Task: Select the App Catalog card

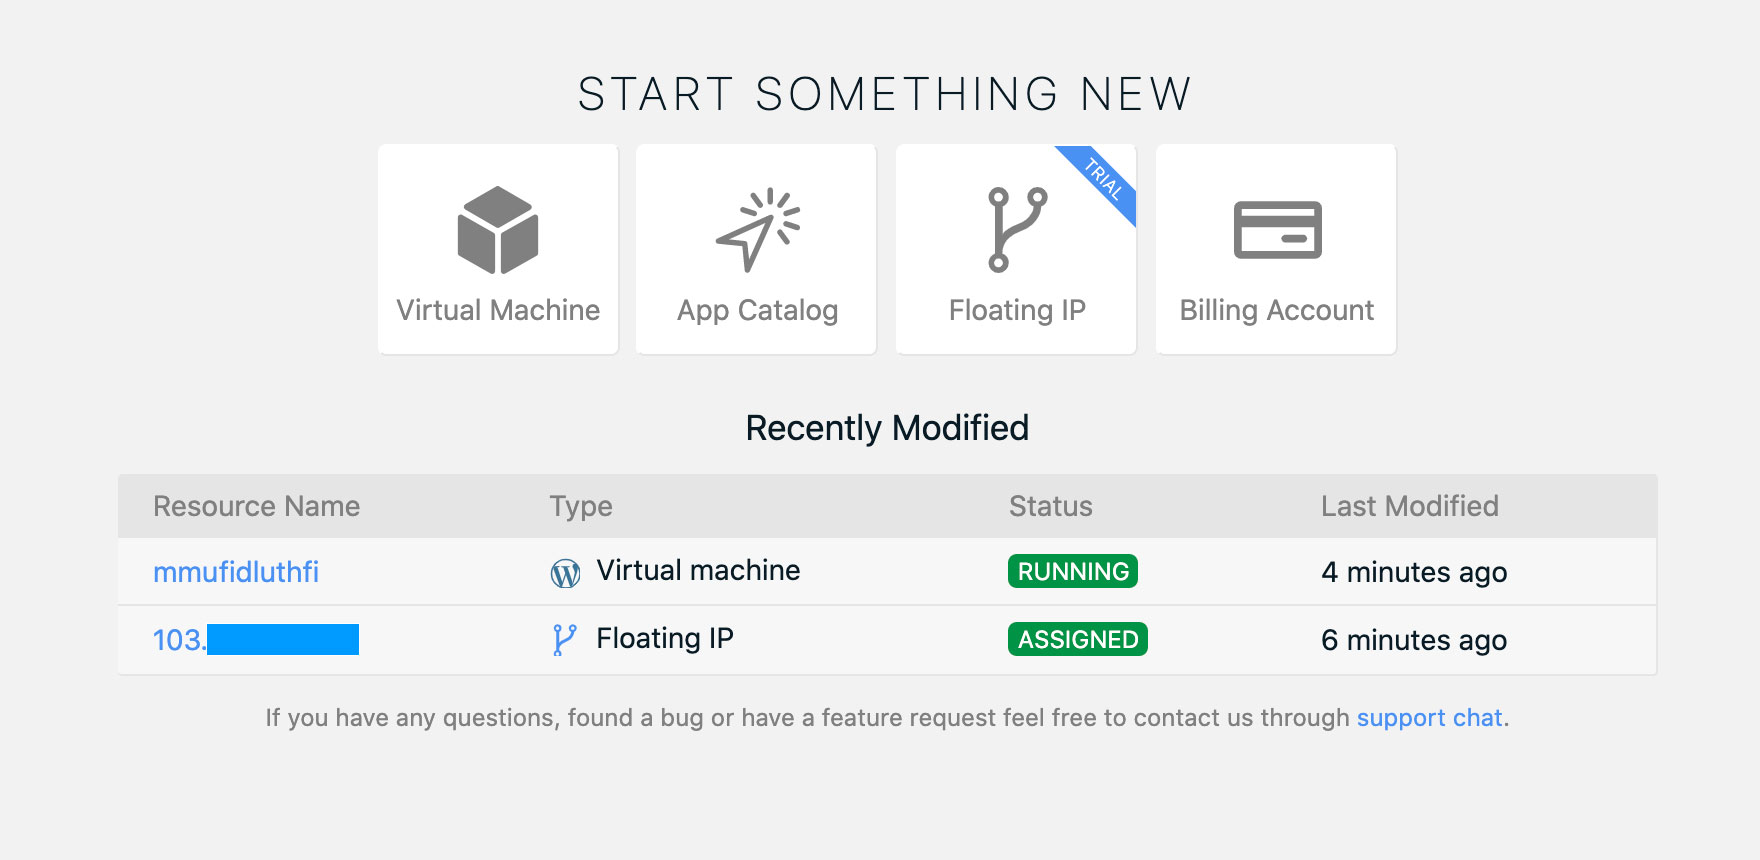Action: click(756, 248)
